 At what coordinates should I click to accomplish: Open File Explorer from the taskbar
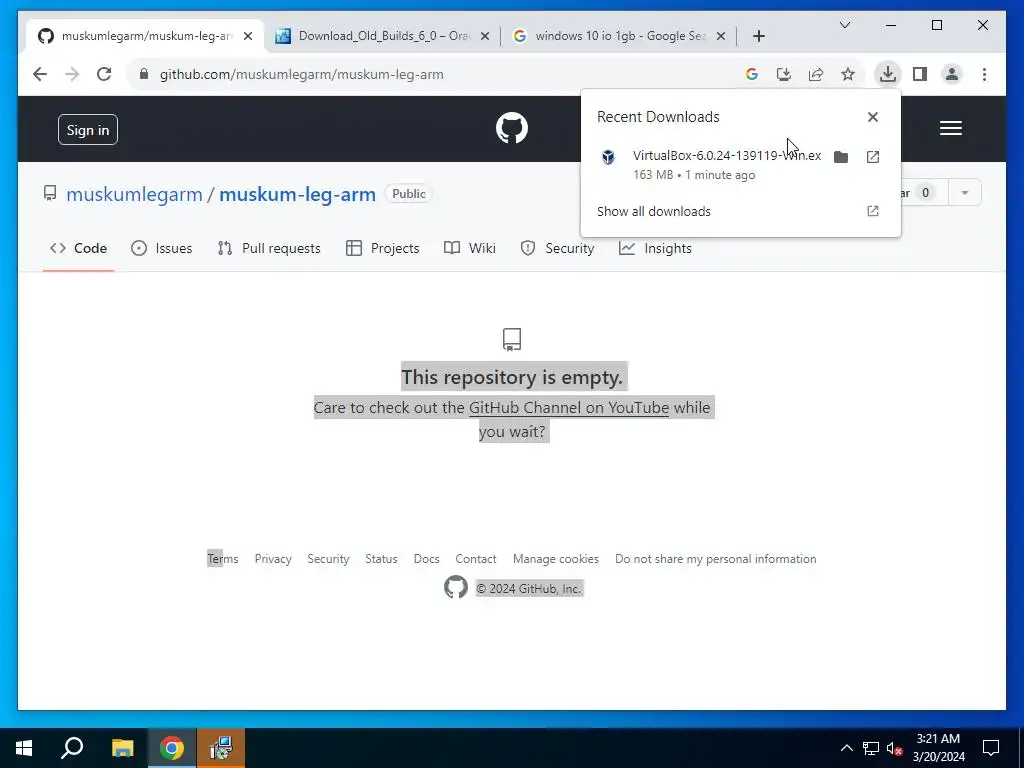122,748
